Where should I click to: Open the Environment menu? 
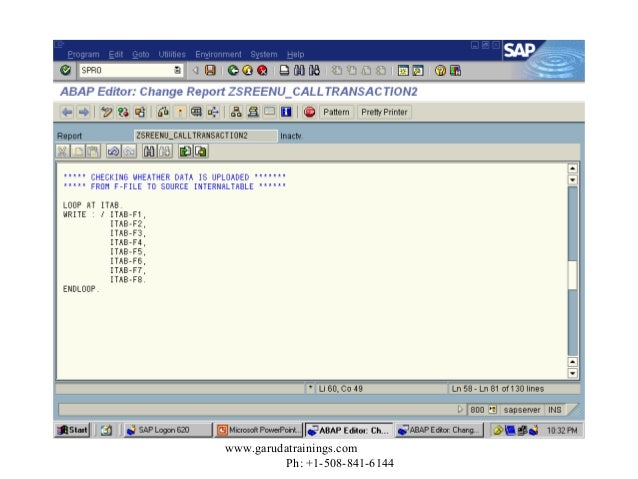coord(218,54)
